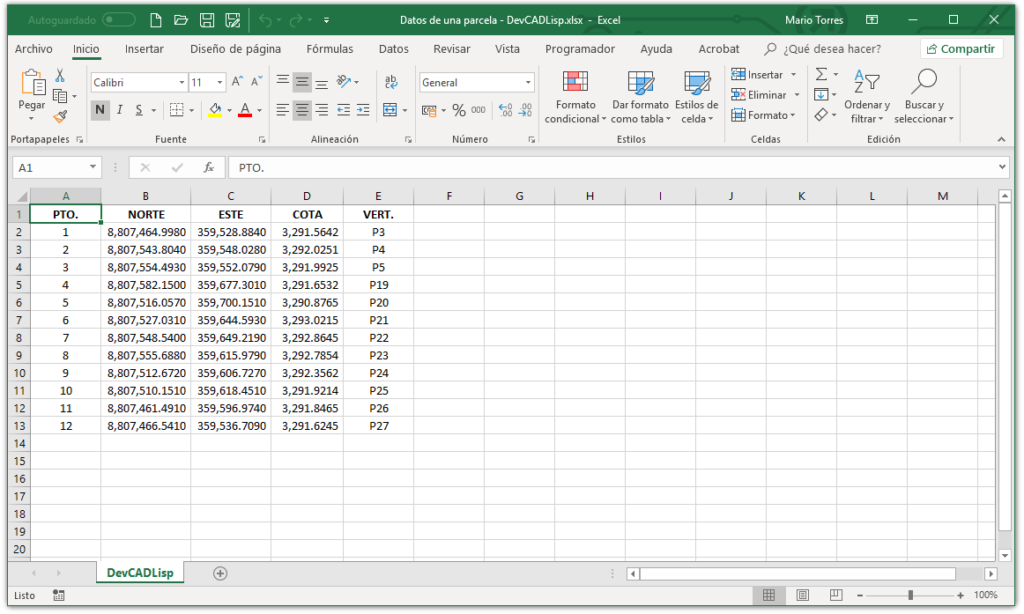The width and height of the screenshot is (1024, 614).
Task: Click the Wrap Text icon
Action: [391, 82]
